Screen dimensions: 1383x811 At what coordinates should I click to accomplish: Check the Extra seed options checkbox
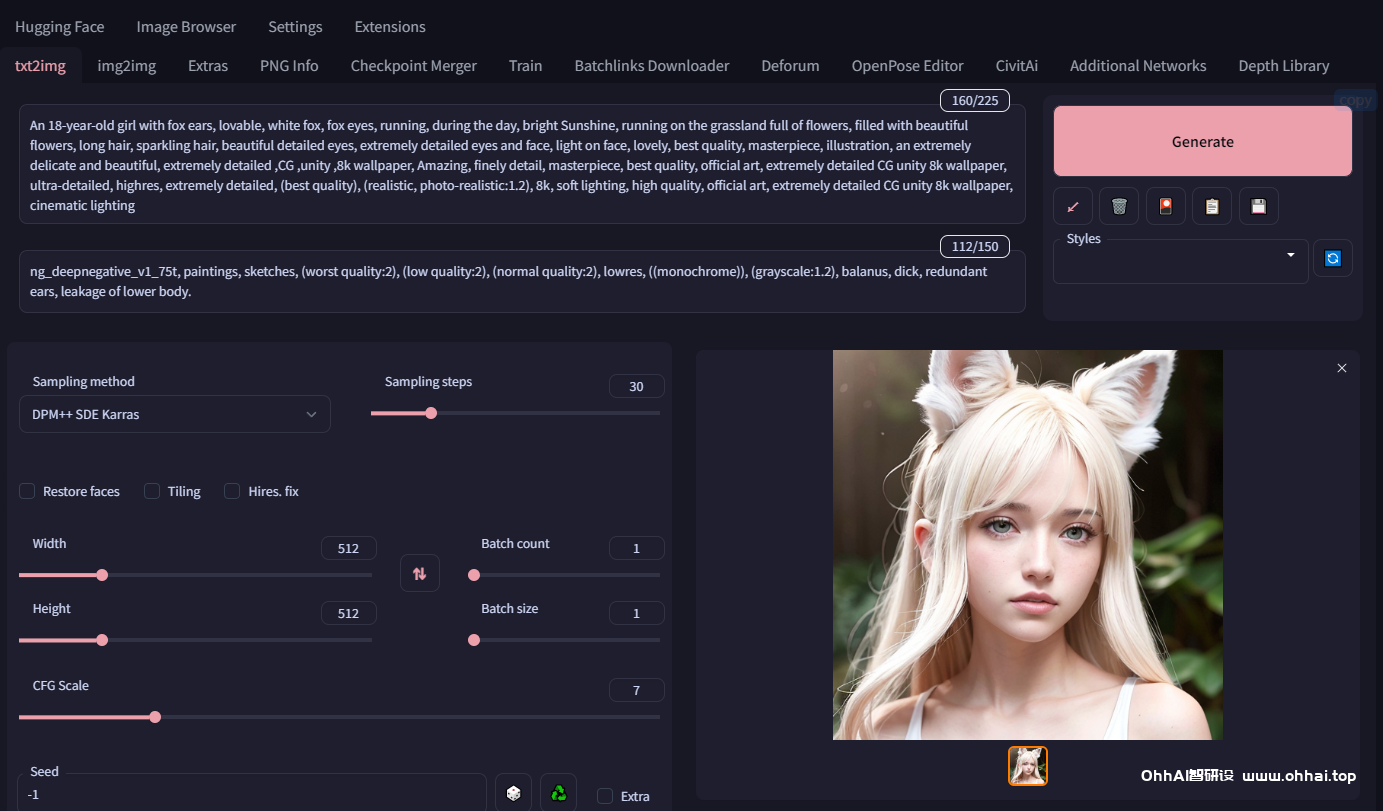click(x=605, y=796)
